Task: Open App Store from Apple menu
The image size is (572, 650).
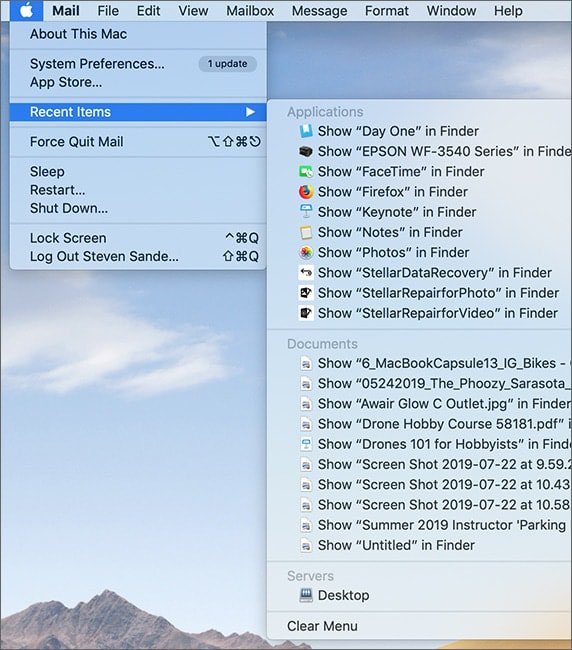Action: tap(138, 82)
